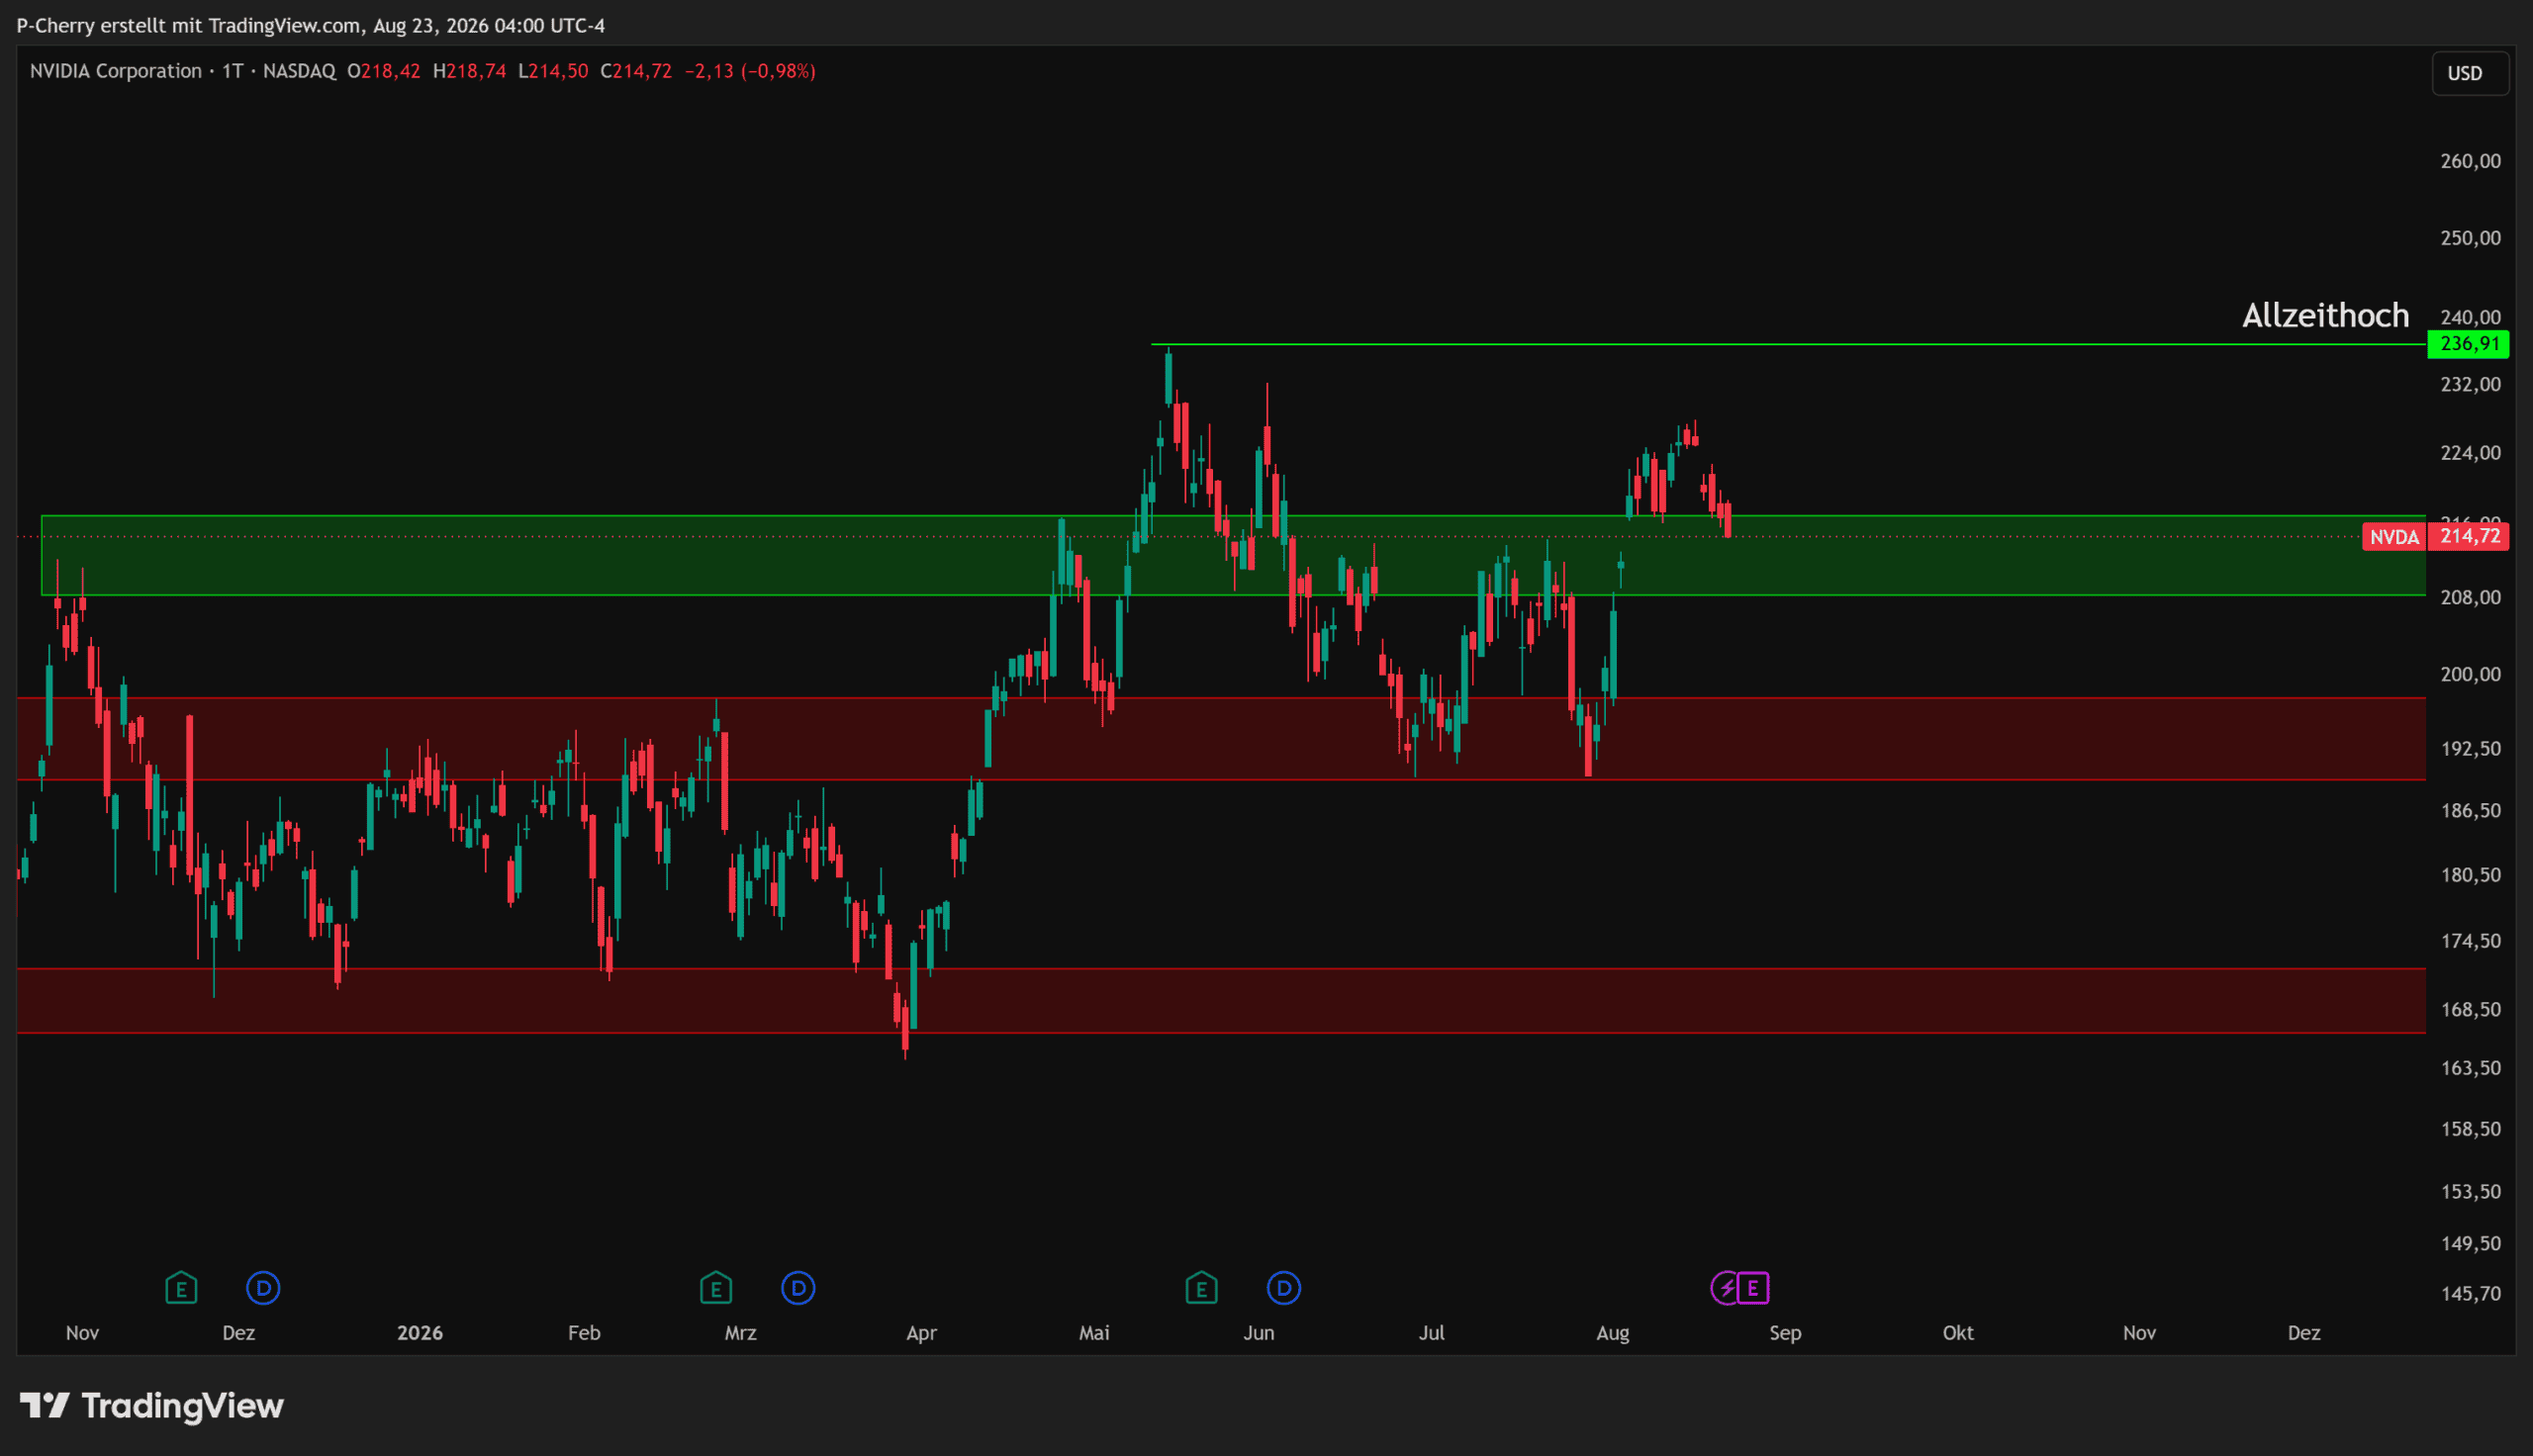Image resolution: width=2533 pixels, height=1456 pixels.
Task: Click the Mai label on time axis
Action: click(1094, 1333)
